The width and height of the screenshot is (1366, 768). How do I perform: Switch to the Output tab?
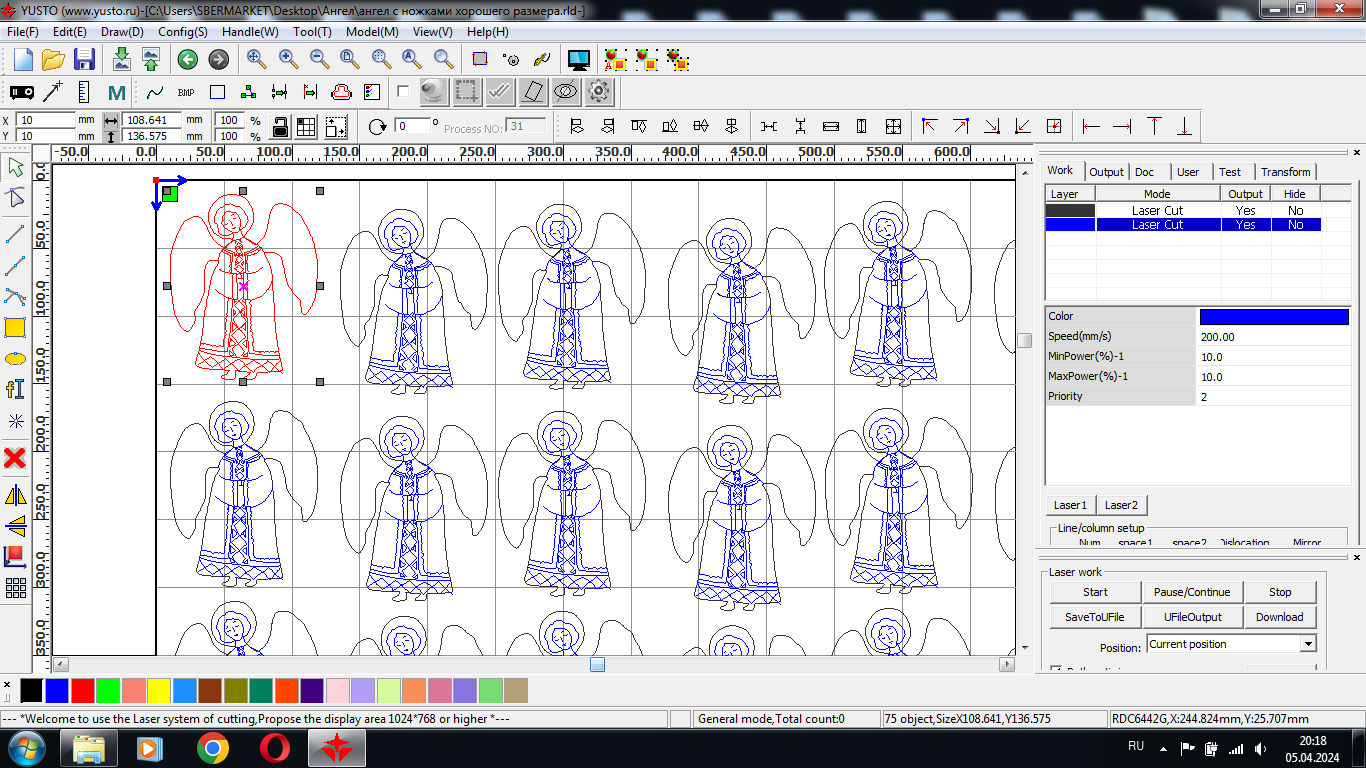click(x=1106, y=172)
